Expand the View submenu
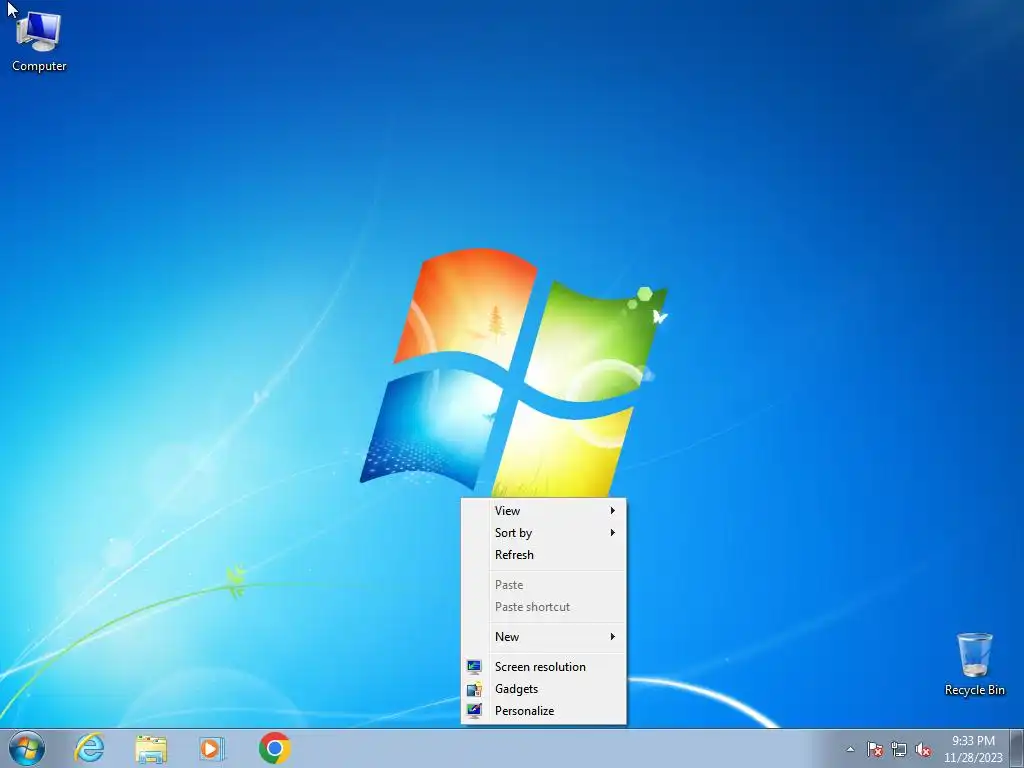This screenshot has width=1024, height=768. click(x=543, y=511)
